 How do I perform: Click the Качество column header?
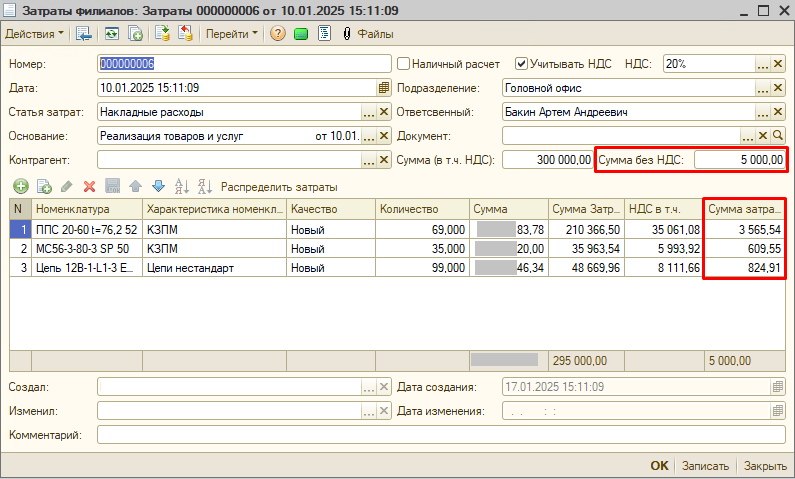click(331, 209)
